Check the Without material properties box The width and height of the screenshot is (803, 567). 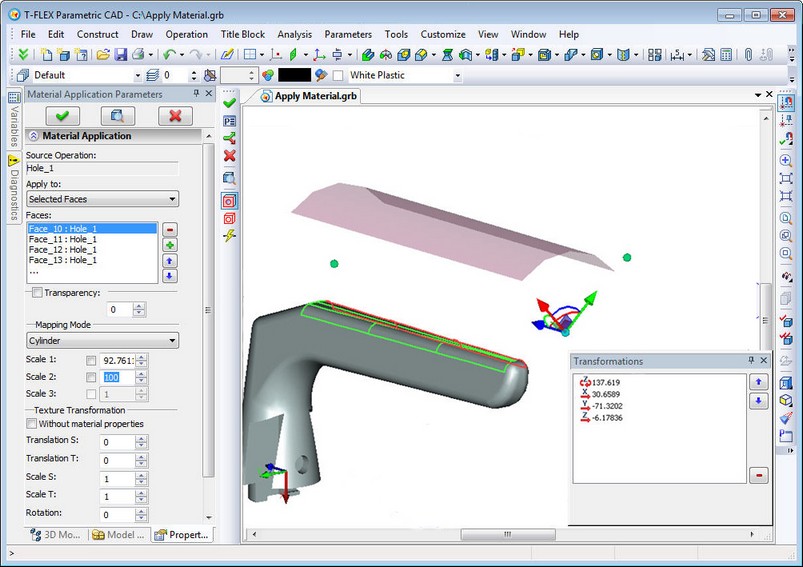(x=33, y=424)
